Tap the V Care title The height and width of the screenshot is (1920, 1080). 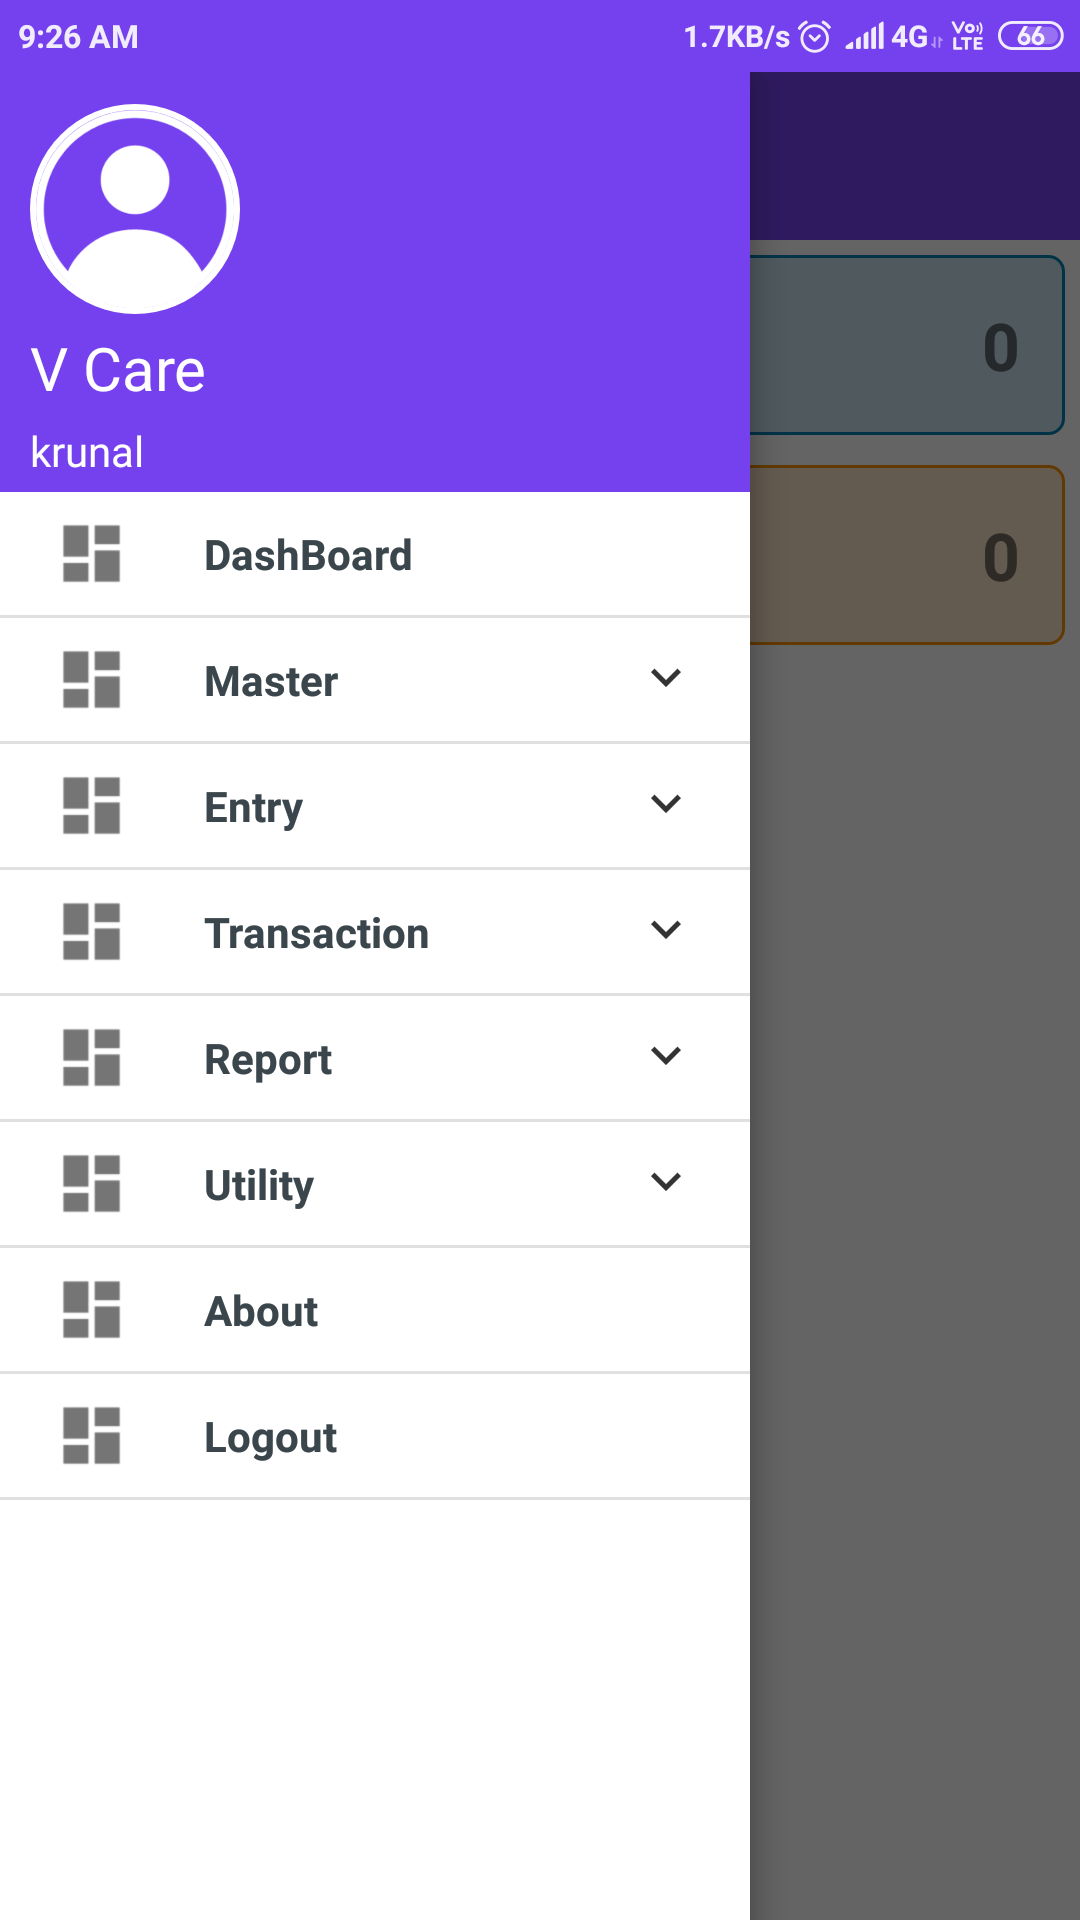118,371
